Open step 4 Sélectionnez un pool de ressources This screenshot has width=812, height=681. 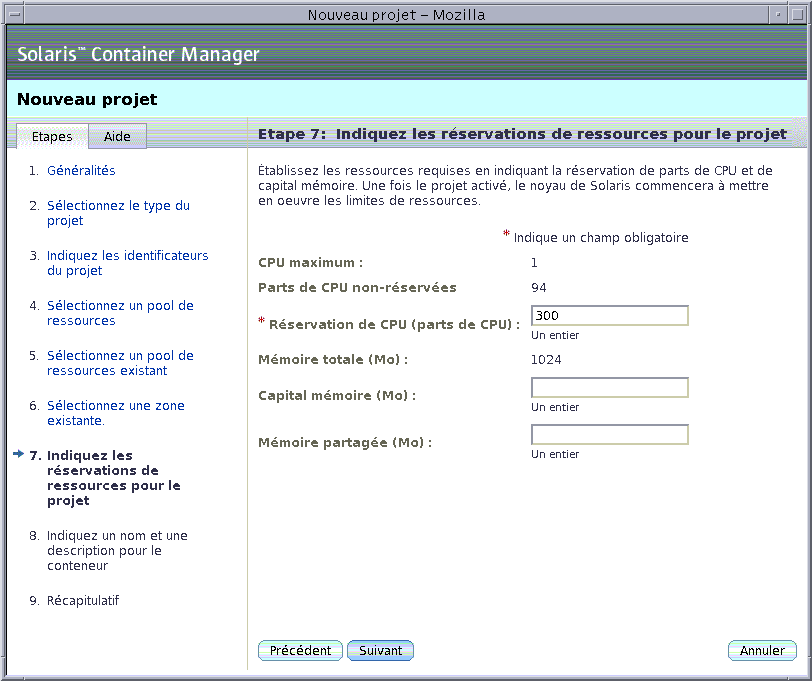point(120,313)
